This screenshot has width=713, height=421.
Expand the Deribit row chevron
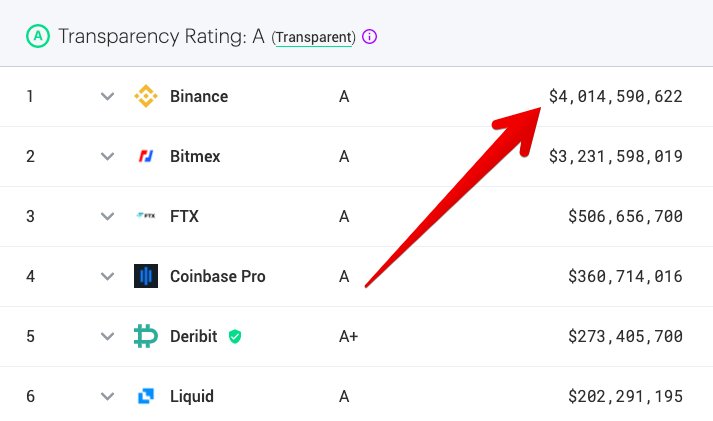click(107, 336)
